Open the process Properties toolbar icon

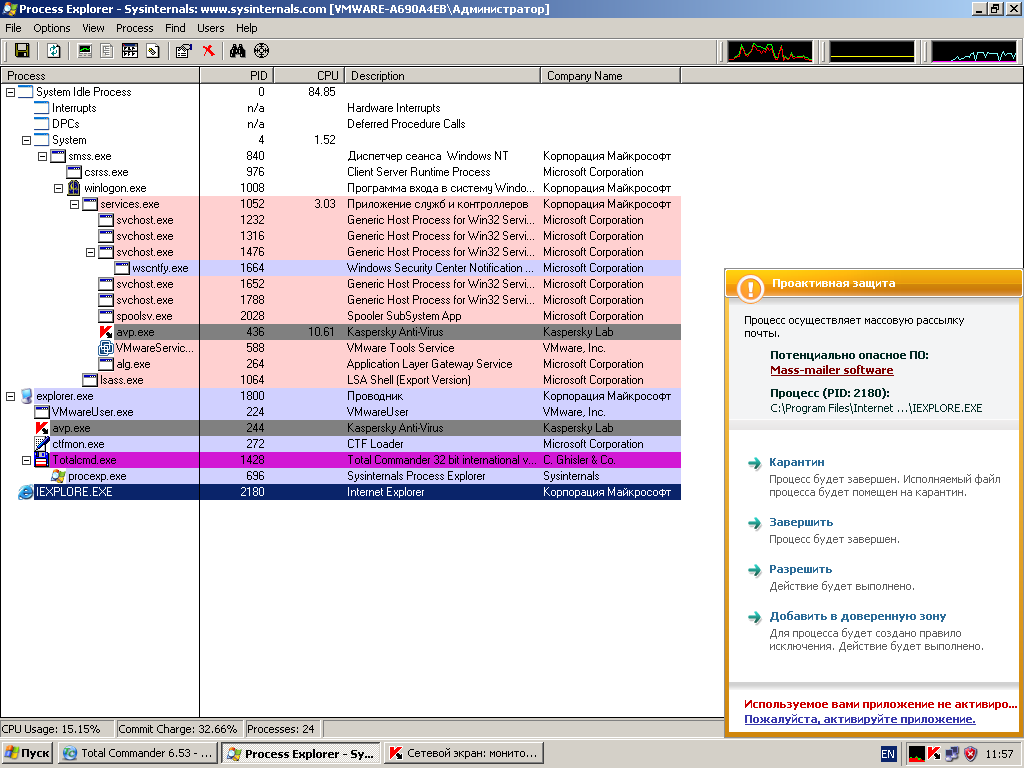(x=184, y=51)
